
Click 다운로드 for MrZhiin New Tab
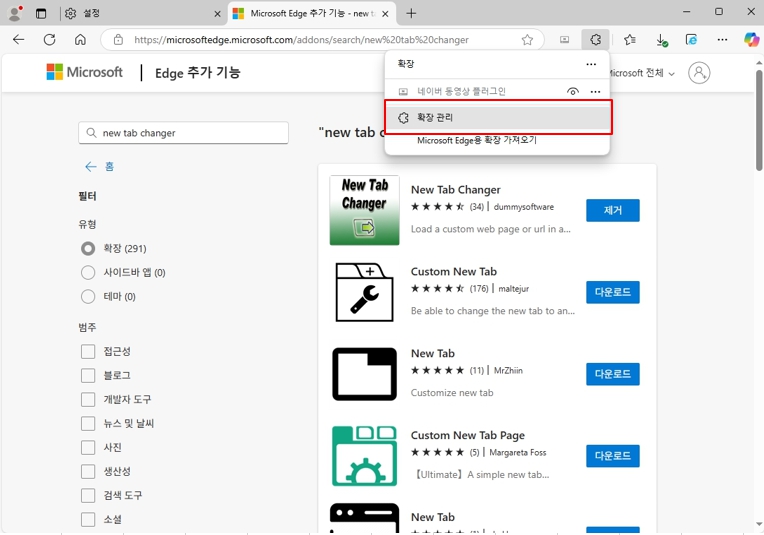tap(612, 374)
